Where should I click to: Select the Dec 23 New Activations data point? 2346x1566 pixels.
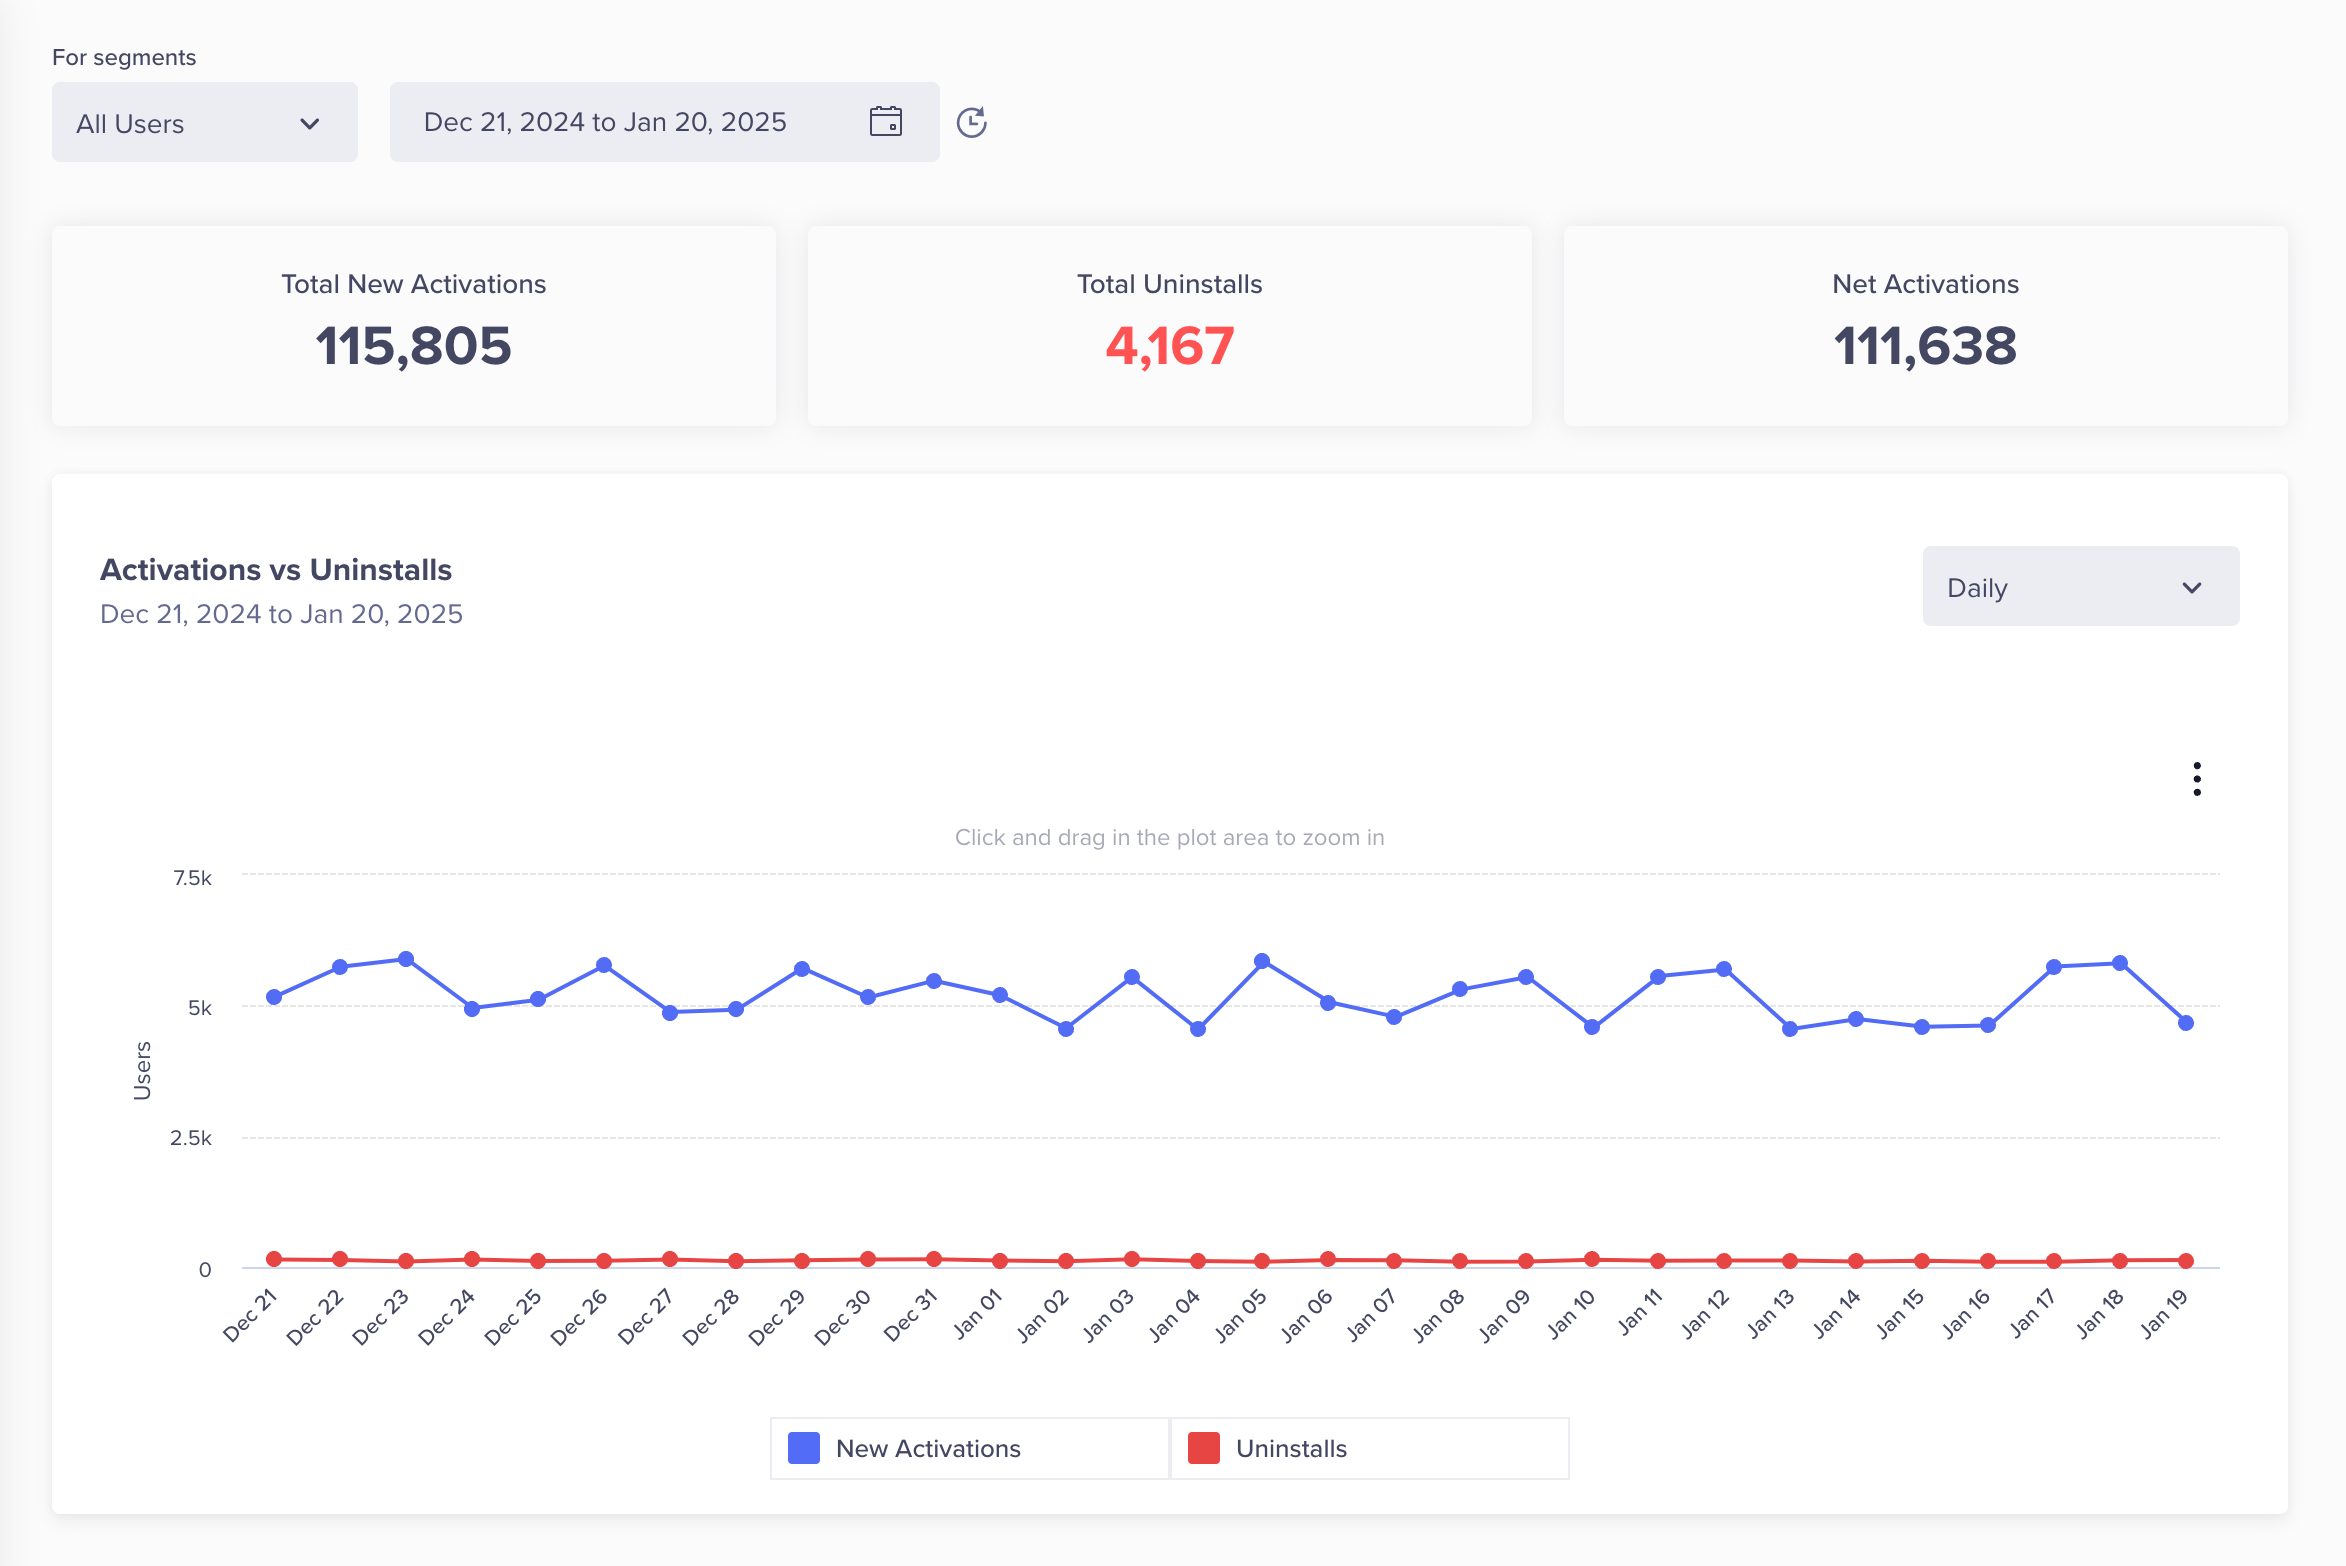(406, 959)
